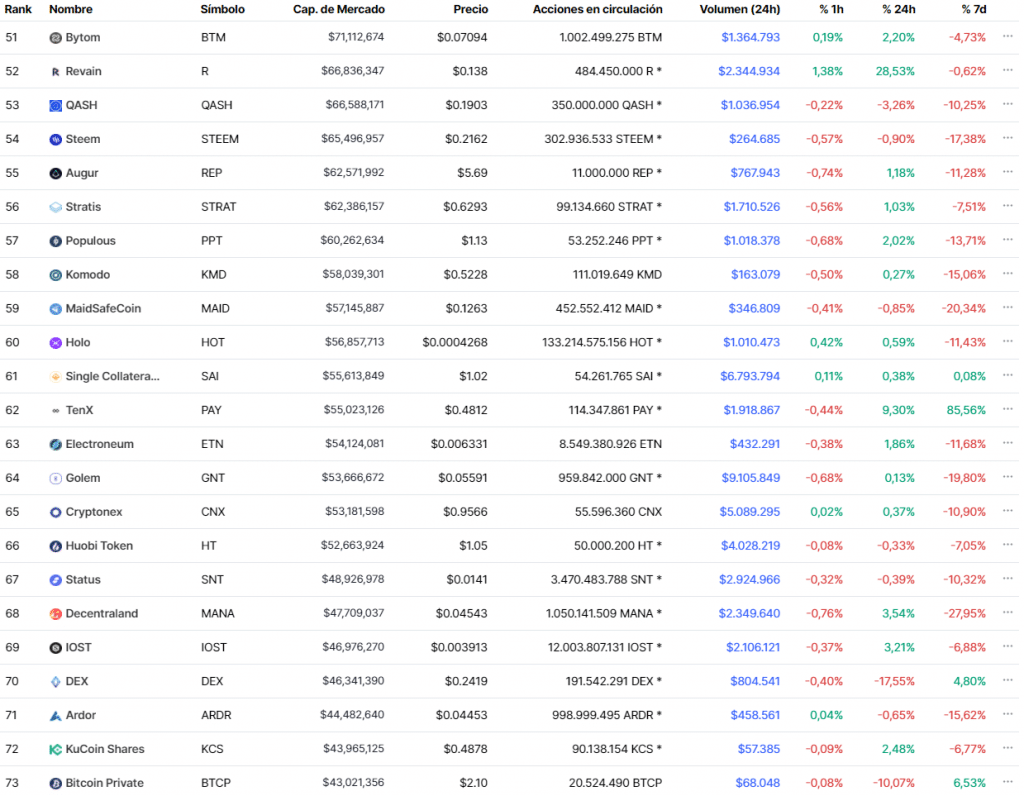Image resolution: width=1024 pixels, height=796 pixels.
Task: Open Golem volume link $9.105.849
Action: 751,479
